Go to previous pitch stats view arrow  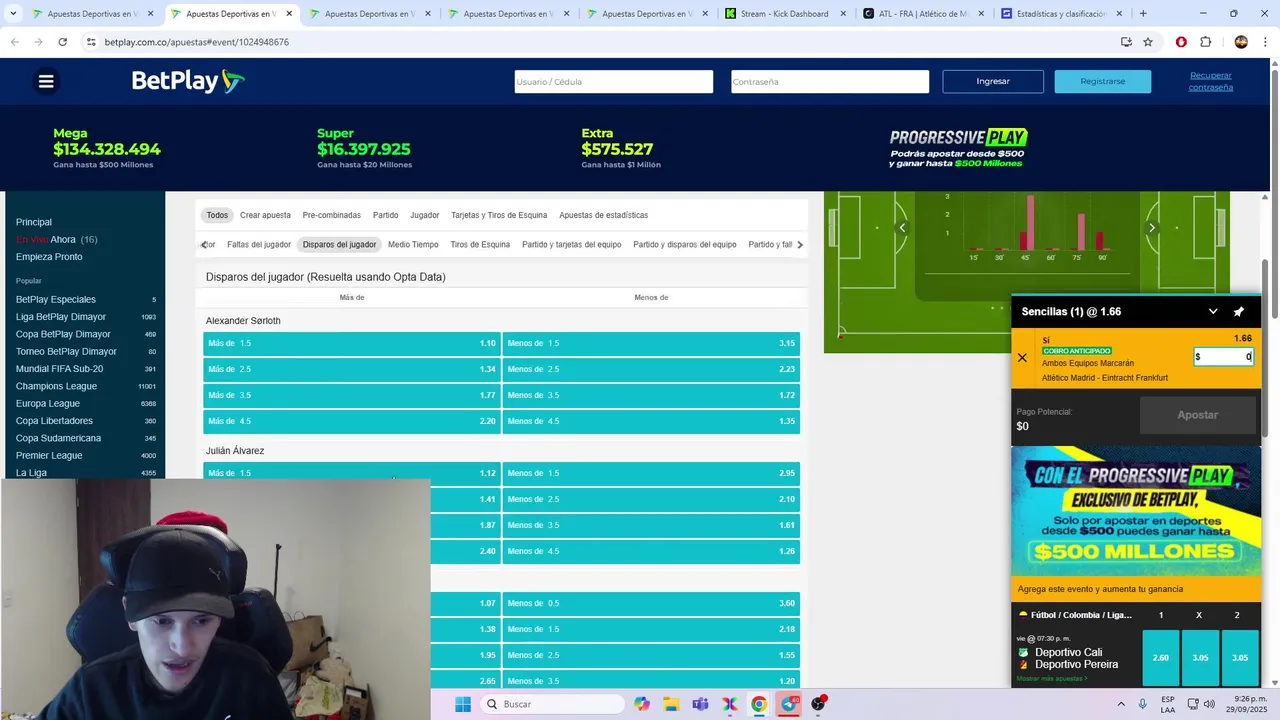(902, 228)
